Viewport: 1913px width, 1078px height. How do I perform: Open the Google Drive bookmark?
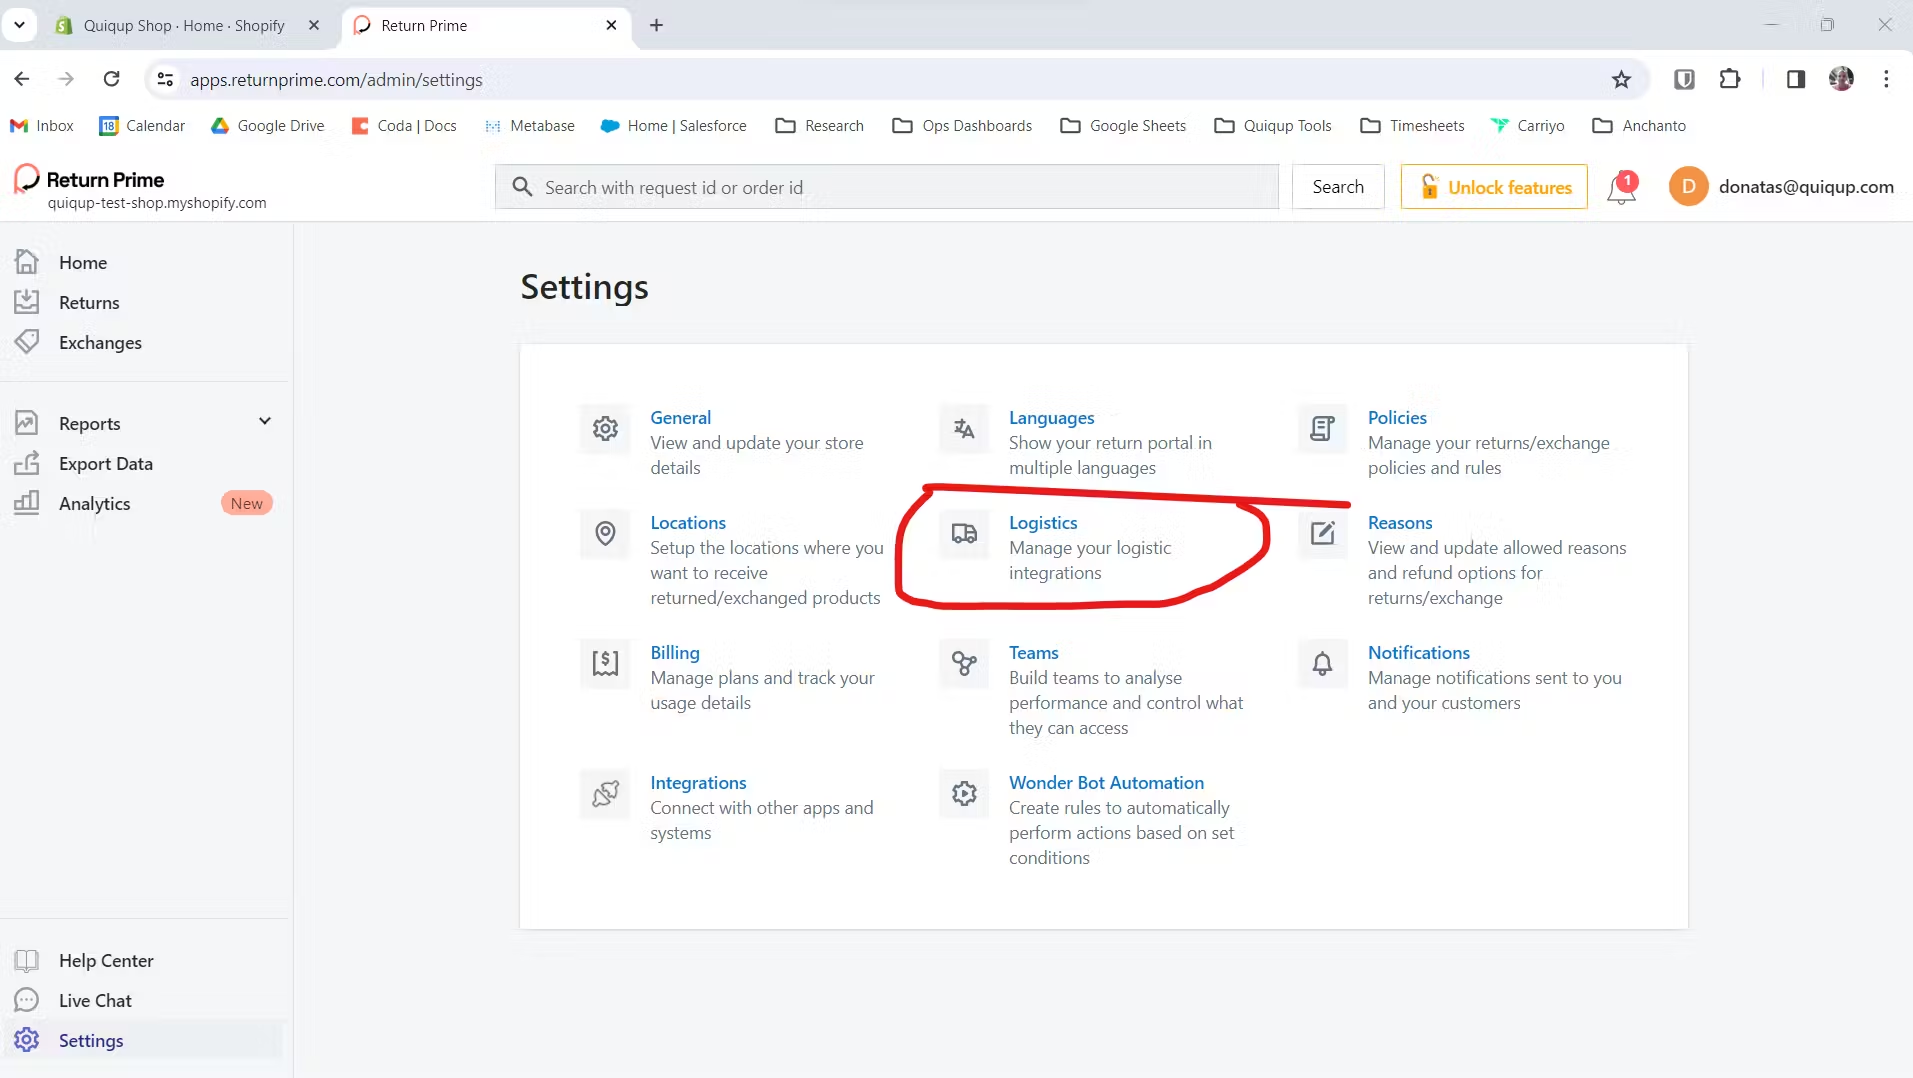(267, 125)
